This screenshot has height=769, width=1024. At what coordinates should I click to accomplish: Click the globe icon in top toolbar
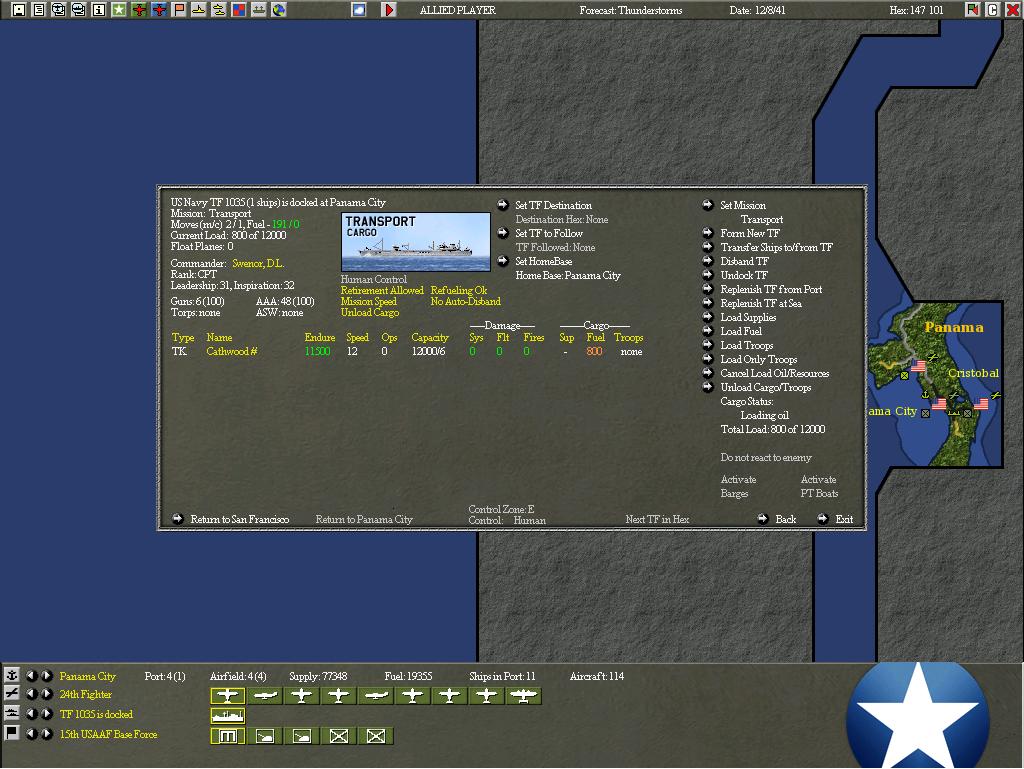(279, 10)
